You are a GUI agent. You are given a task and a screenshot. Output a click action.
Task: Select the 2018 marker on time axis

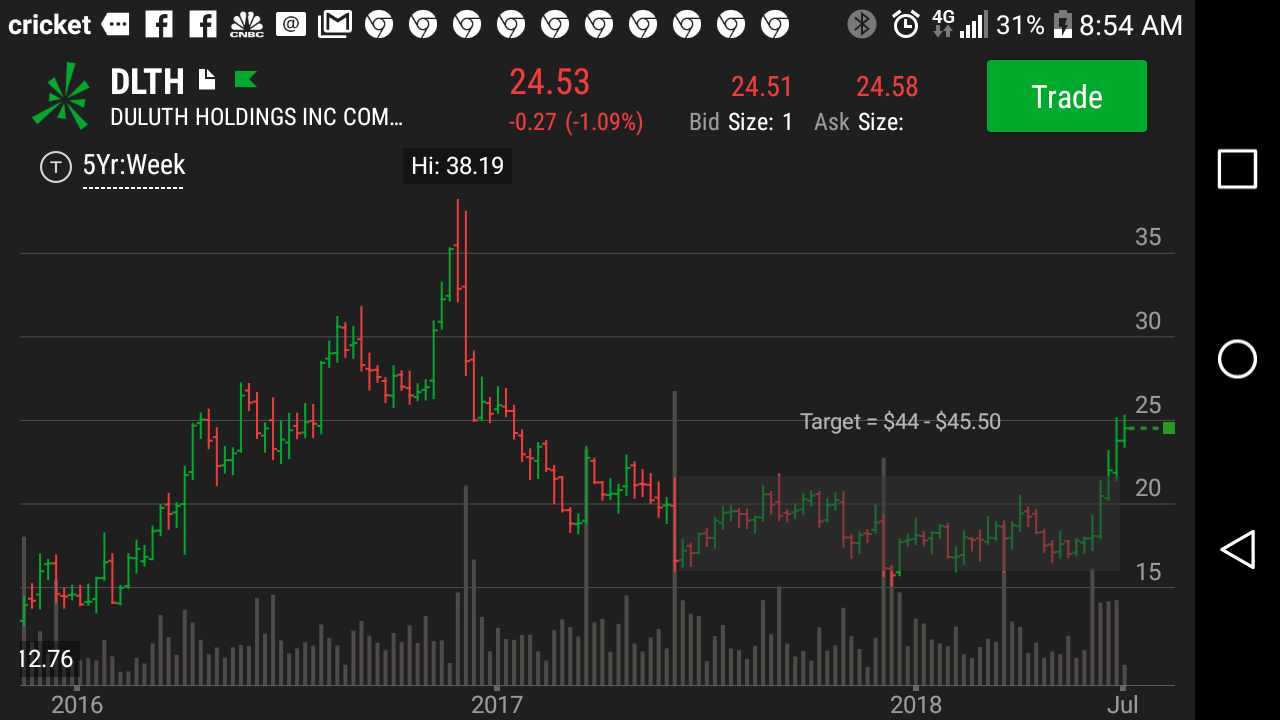(x=916, y=704)
